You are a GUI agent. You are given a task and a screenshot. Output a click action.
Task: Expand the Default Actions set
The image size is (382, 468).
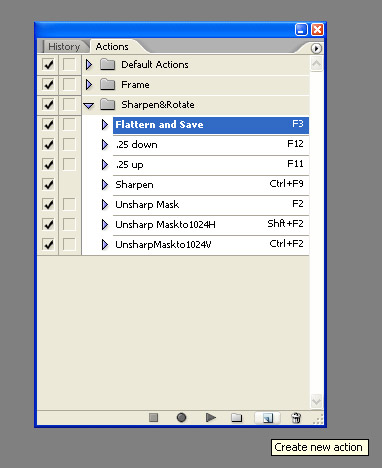[x=89, y=64]
